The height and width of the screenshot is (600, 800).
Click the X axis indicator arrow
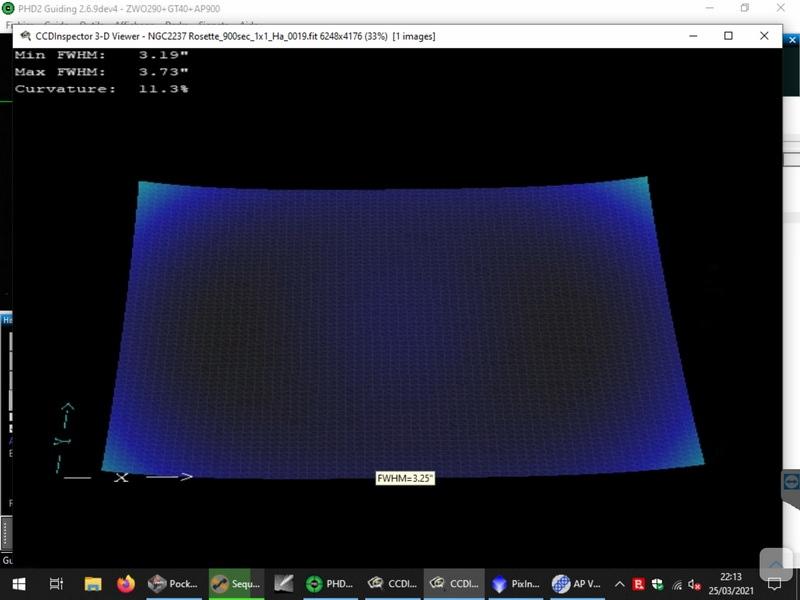tap(128, 478)
